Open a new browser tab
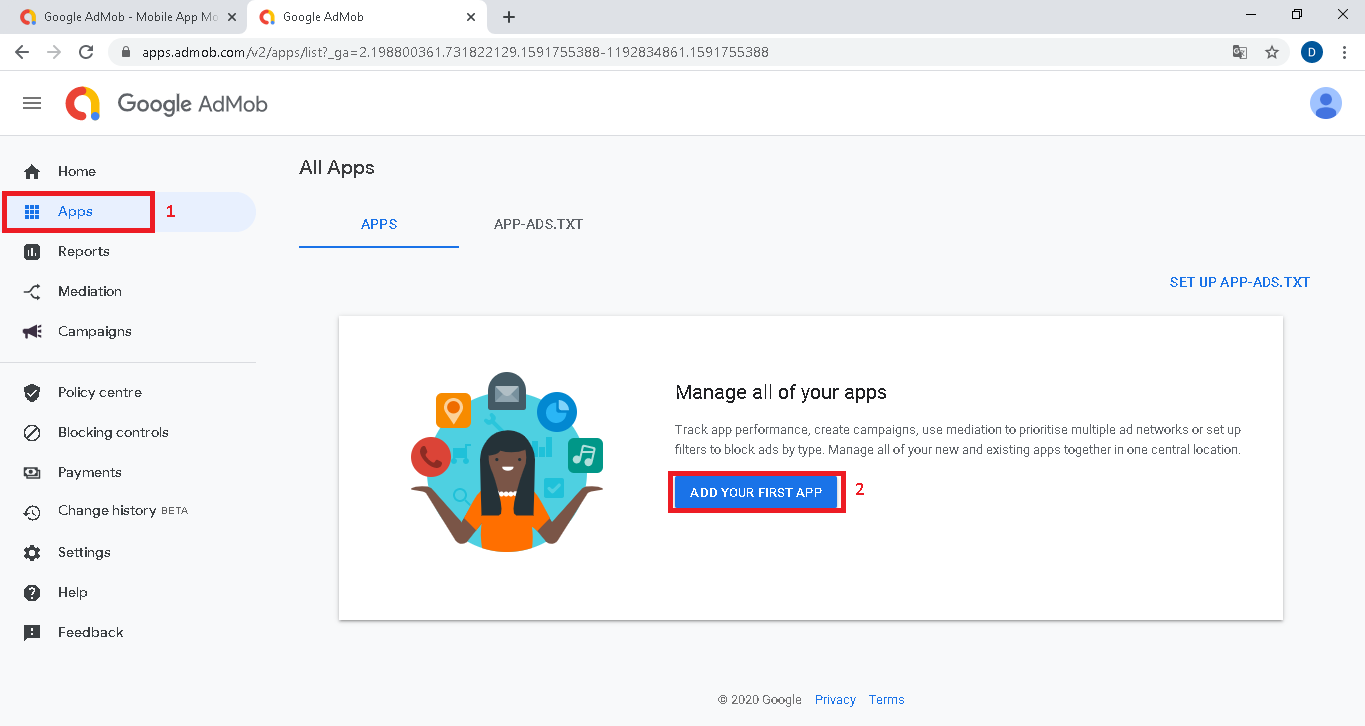Screen dimensions: 1365x726 pyautogui.click(x=509, y=17)
